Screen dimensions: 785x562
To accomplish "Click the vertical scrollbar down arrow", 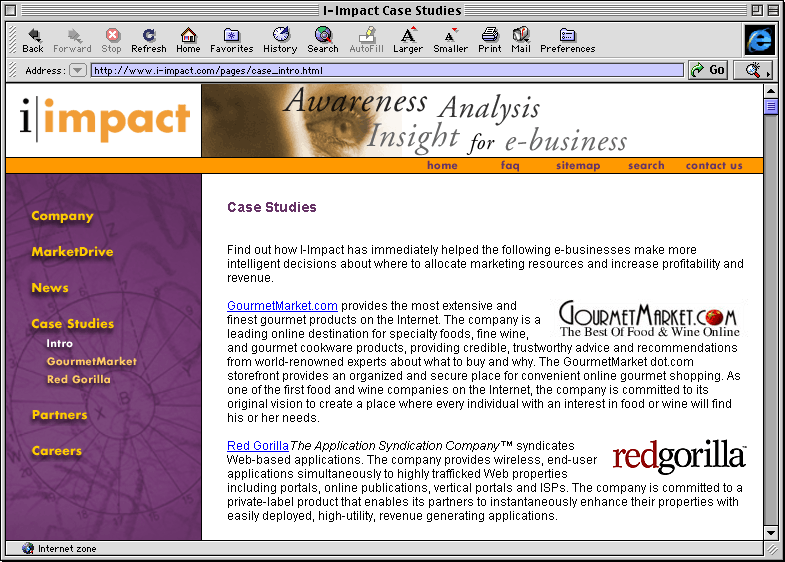I will tap(771, 533).
